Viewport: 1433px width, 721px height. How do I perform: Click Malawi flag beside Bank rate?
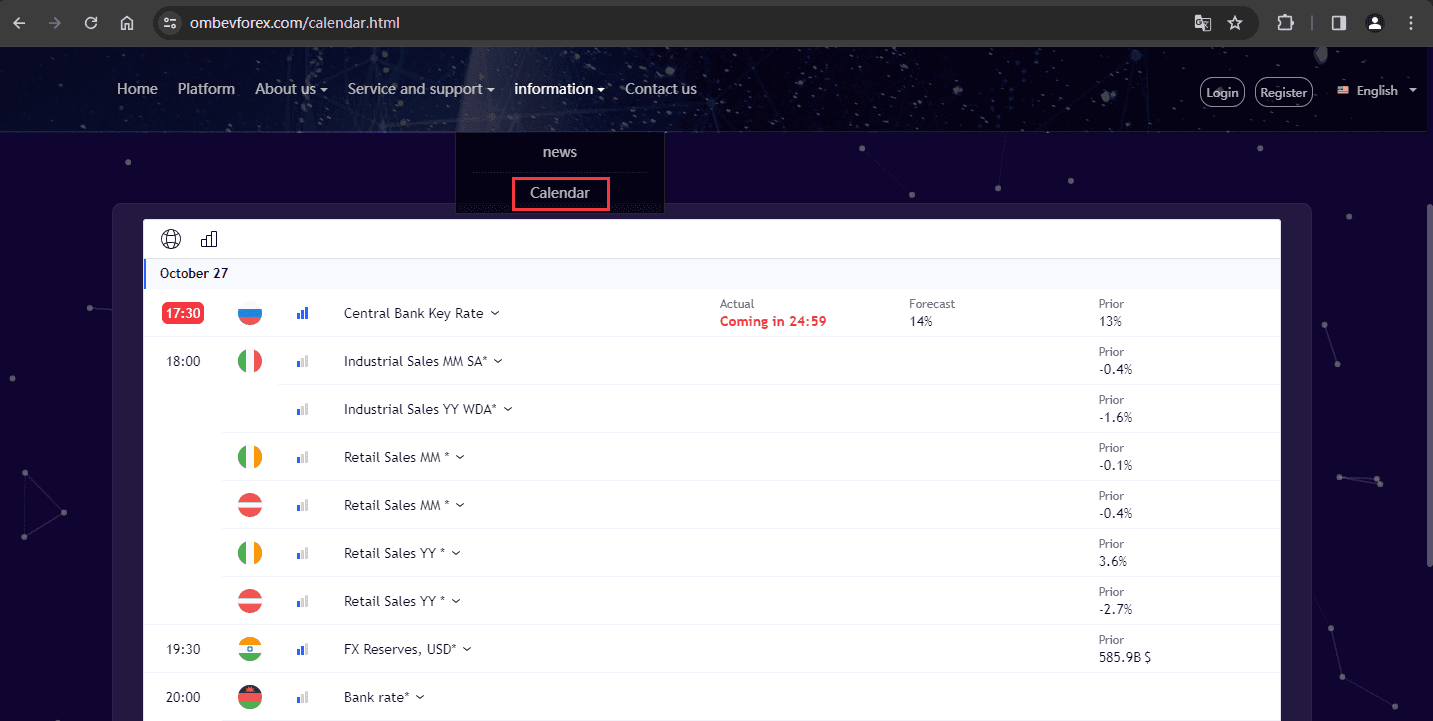pos(250,697)
